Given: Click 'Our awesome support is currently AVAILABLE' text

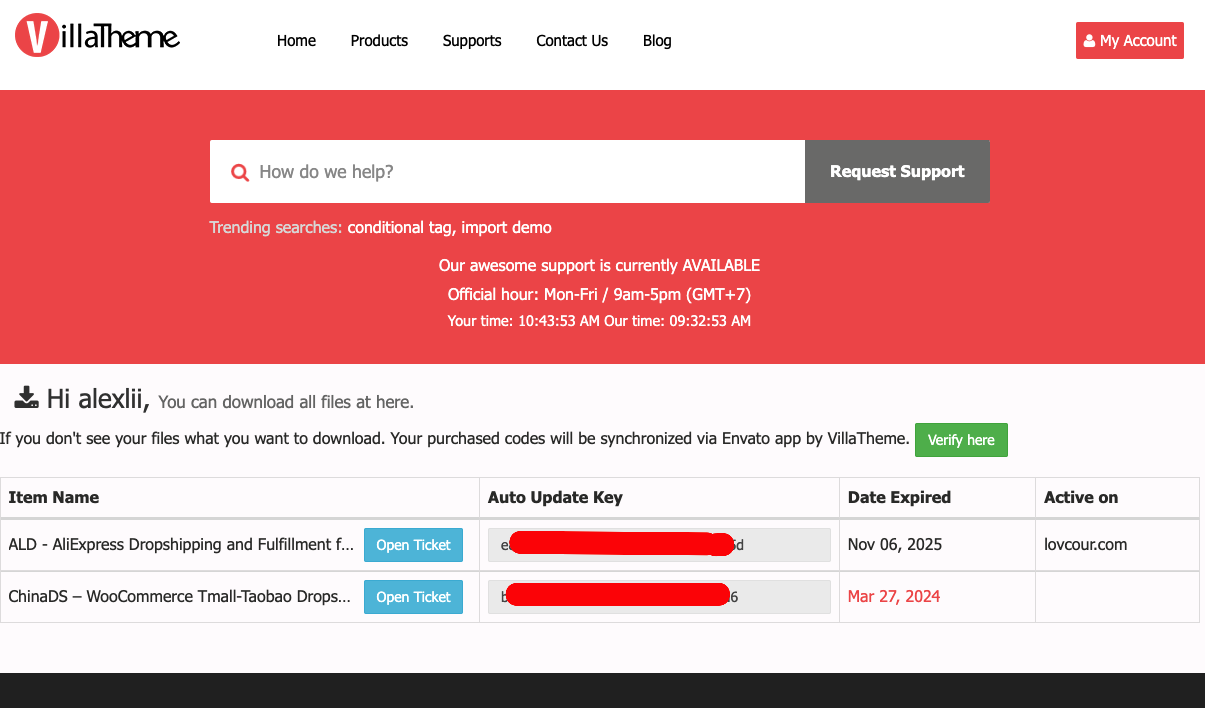Looking at the screenshot, I should point(599,266).
